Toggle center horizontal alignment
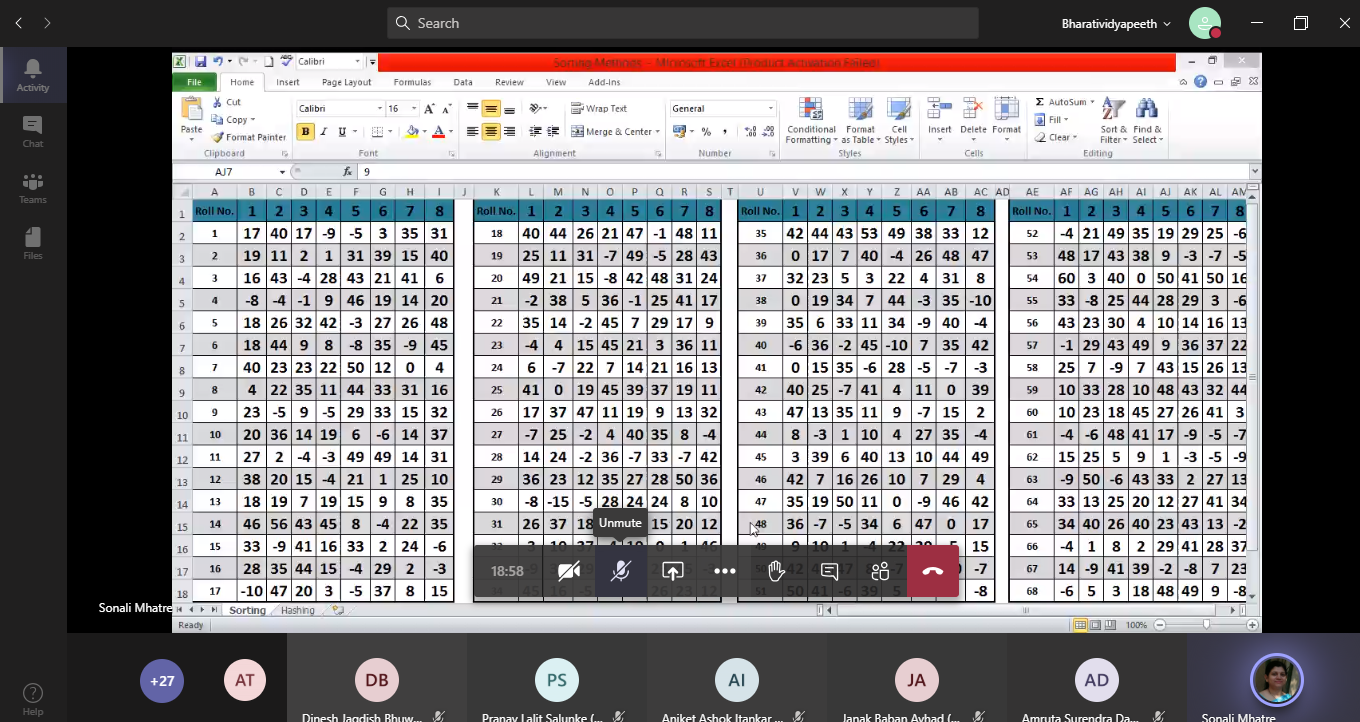The image size is (1360, 722). (491, 132)
